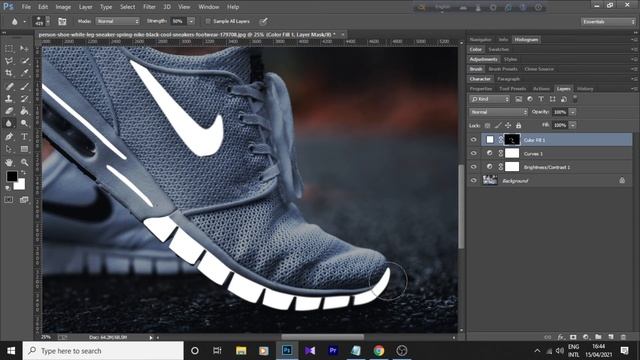Open the Fill slider dropdown
Image resolution: width=640 pixels, height=360 pixels.
click(573, 125)
